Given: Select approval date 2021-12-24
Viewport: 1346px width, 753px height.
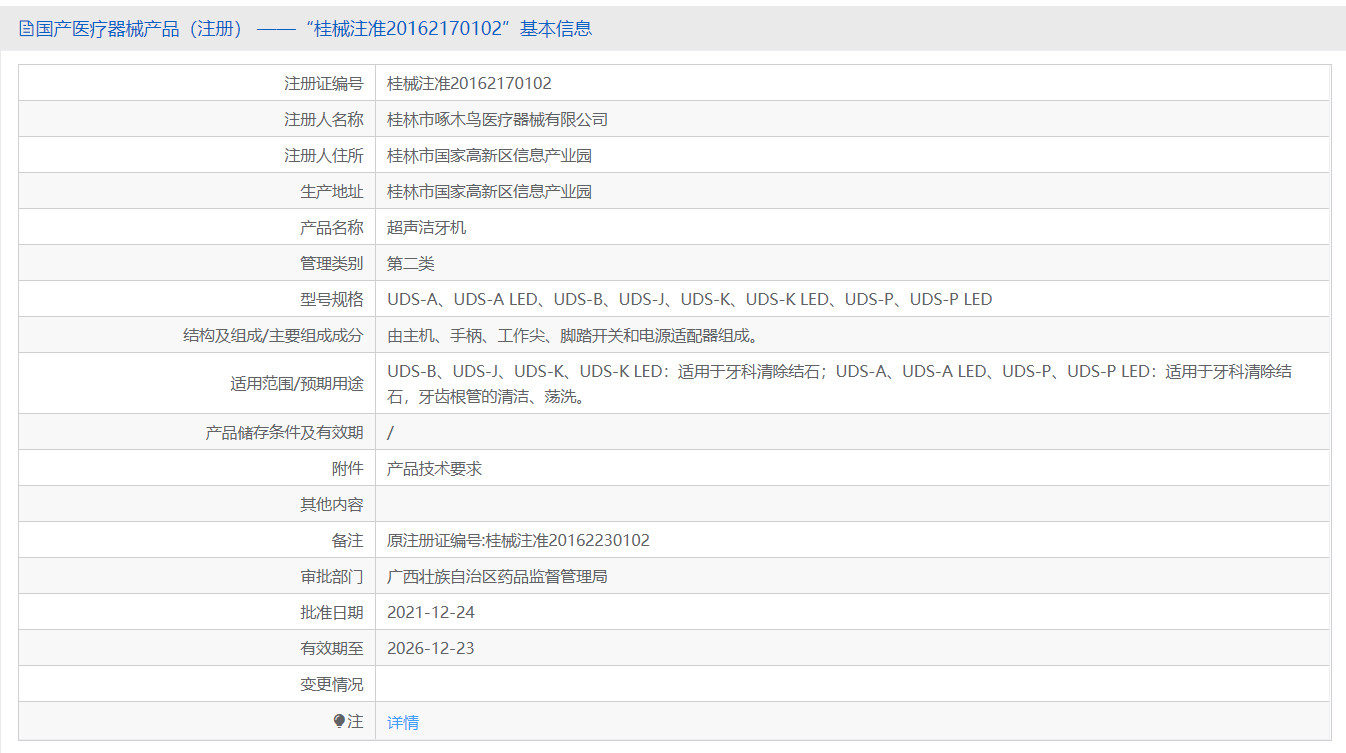Looking at the screenshot, I should click(431, 613).
